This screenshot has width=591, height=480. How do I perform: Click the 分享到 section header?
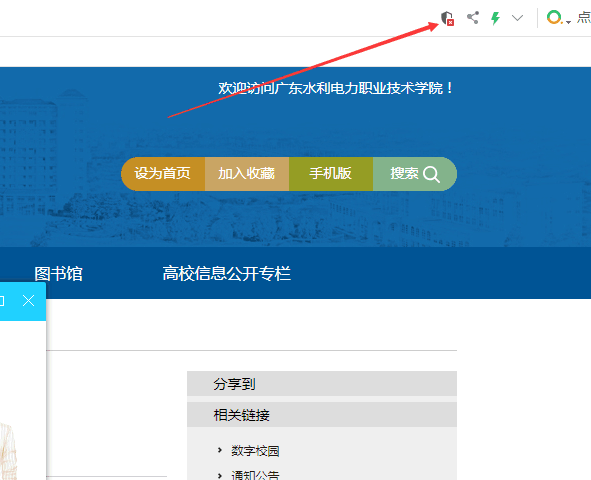point(322,384)
